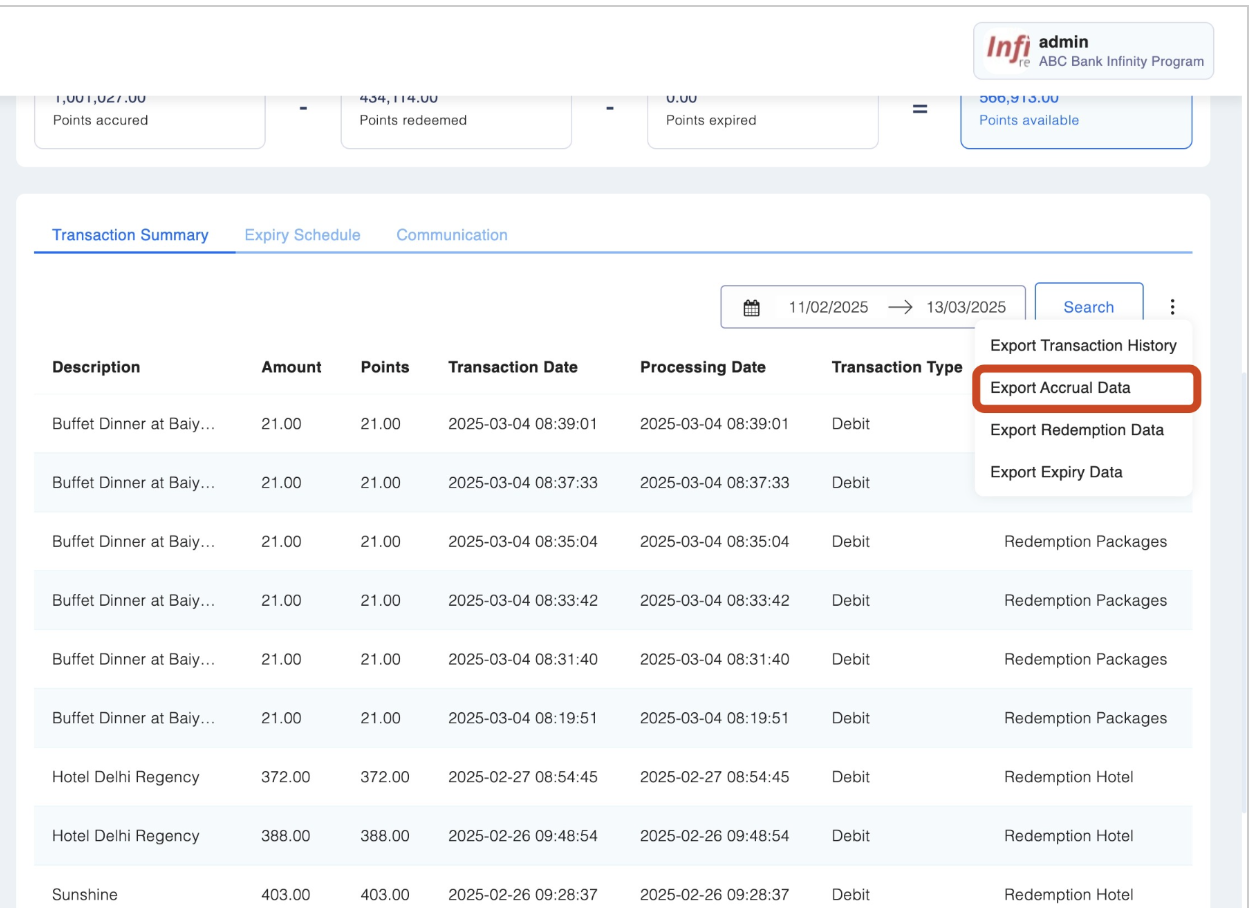This screenshot has width=1254, height=908.
Task: Click the arrow between the two dates
Action: coord(900,308)
